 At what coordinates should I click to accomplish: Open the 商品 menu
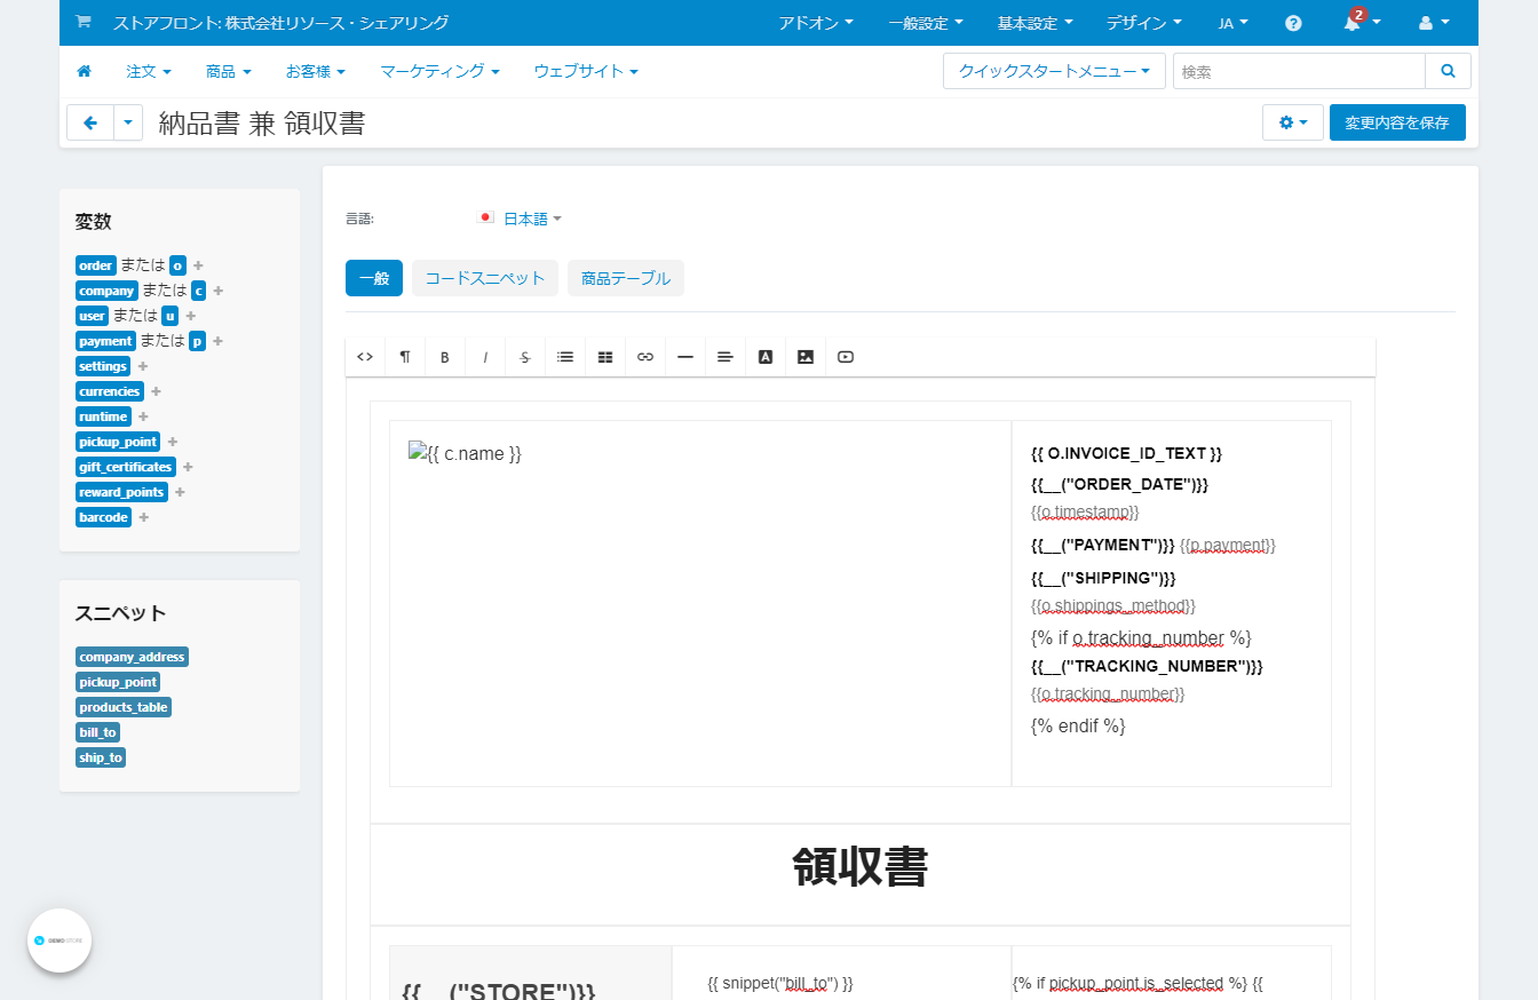pyautogui.click(x=228, y=71)
